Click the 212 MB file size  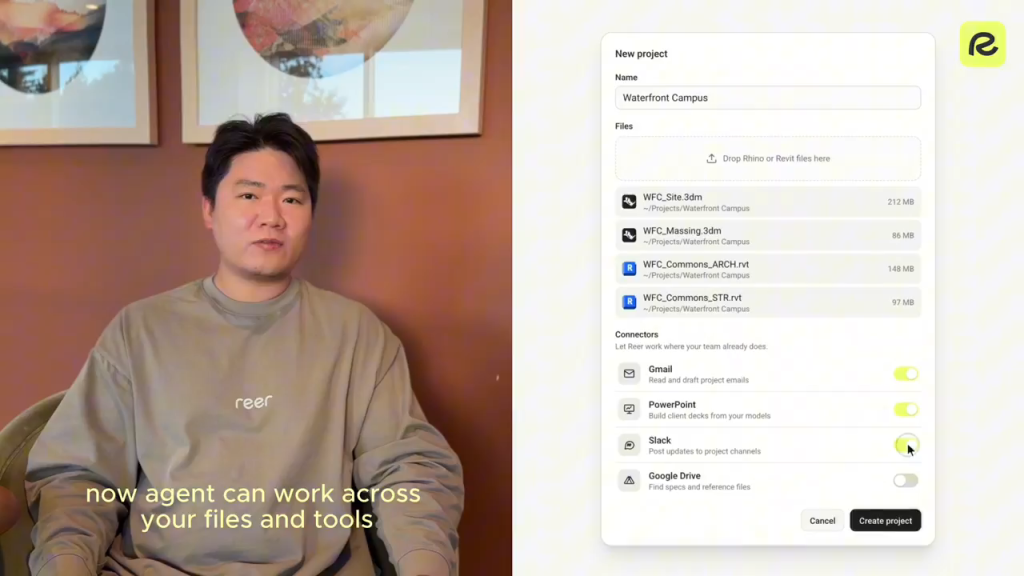(x=901, y=202)
